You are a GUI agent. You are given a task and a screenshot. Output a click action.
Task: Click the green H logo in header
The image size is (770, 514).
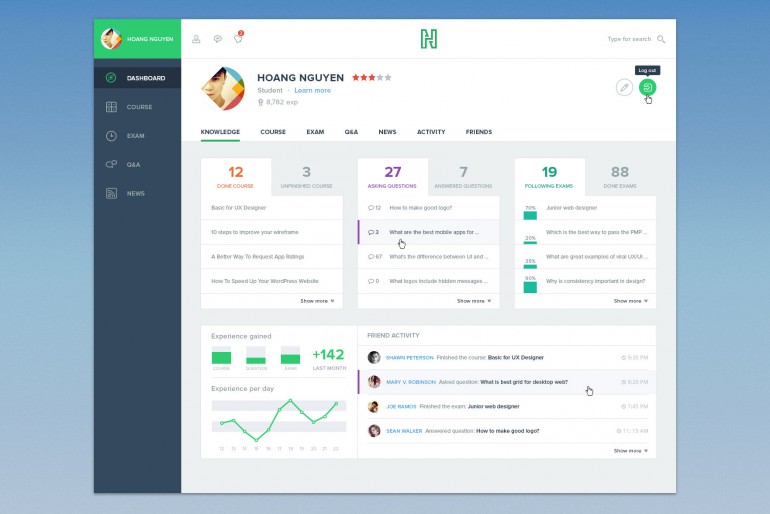point(428,39)
